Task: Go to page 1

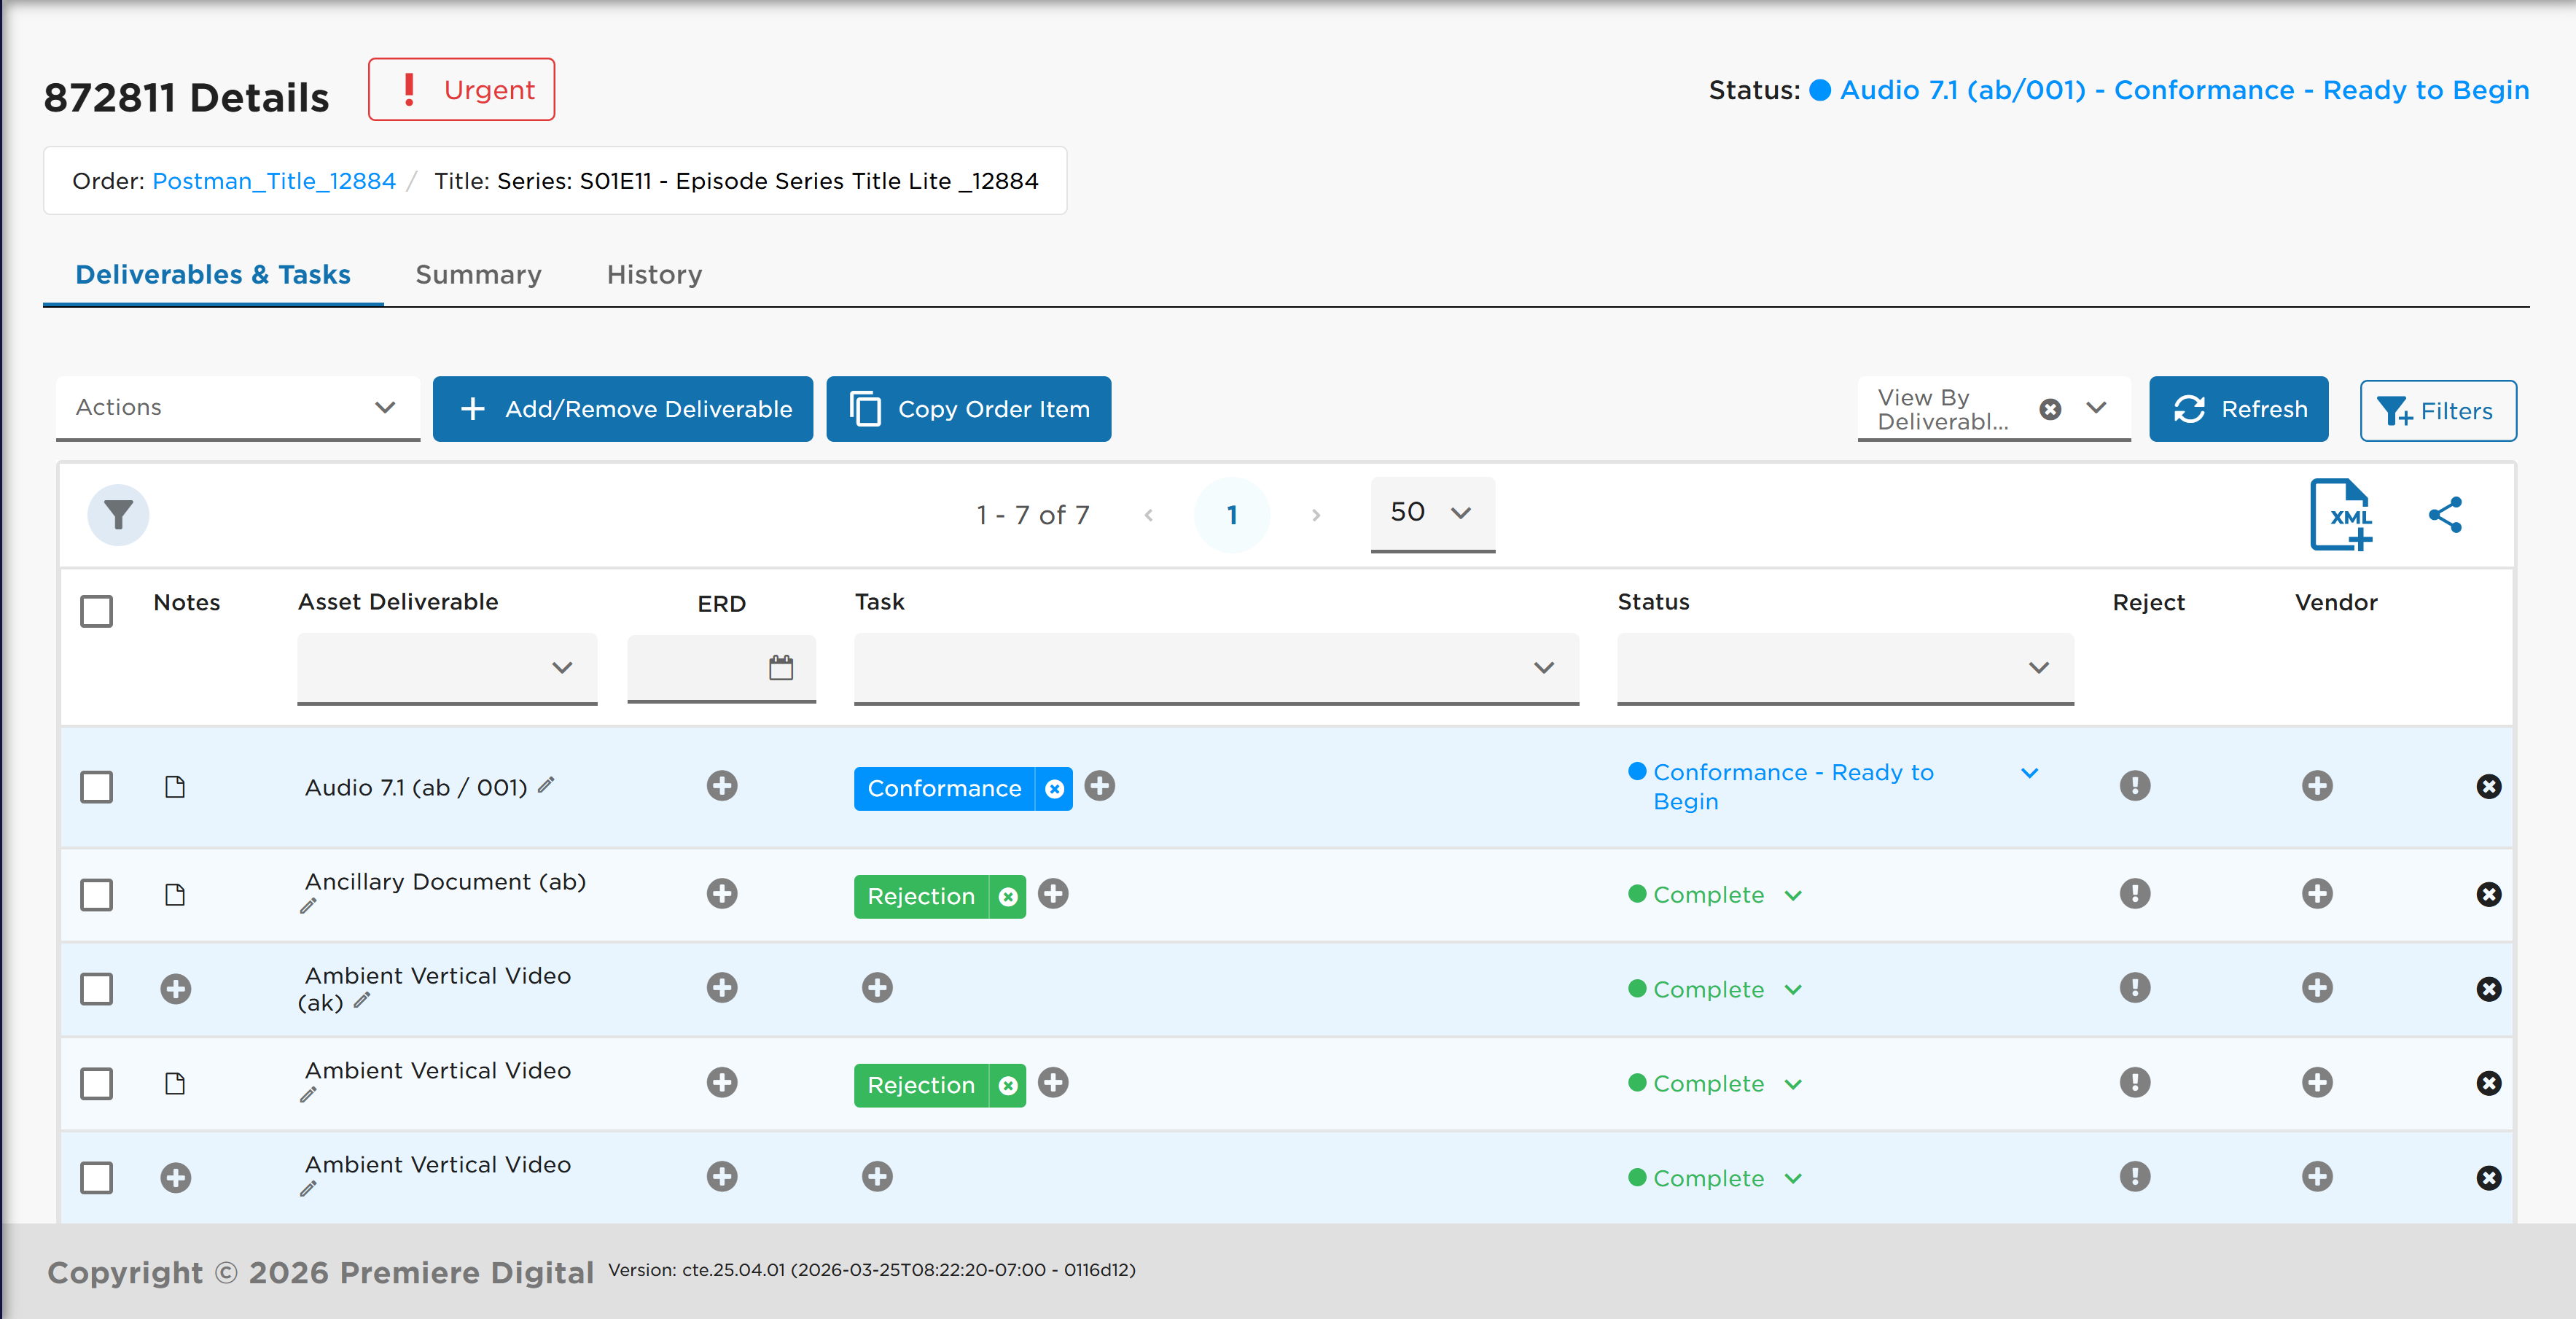Action: 1232,515
